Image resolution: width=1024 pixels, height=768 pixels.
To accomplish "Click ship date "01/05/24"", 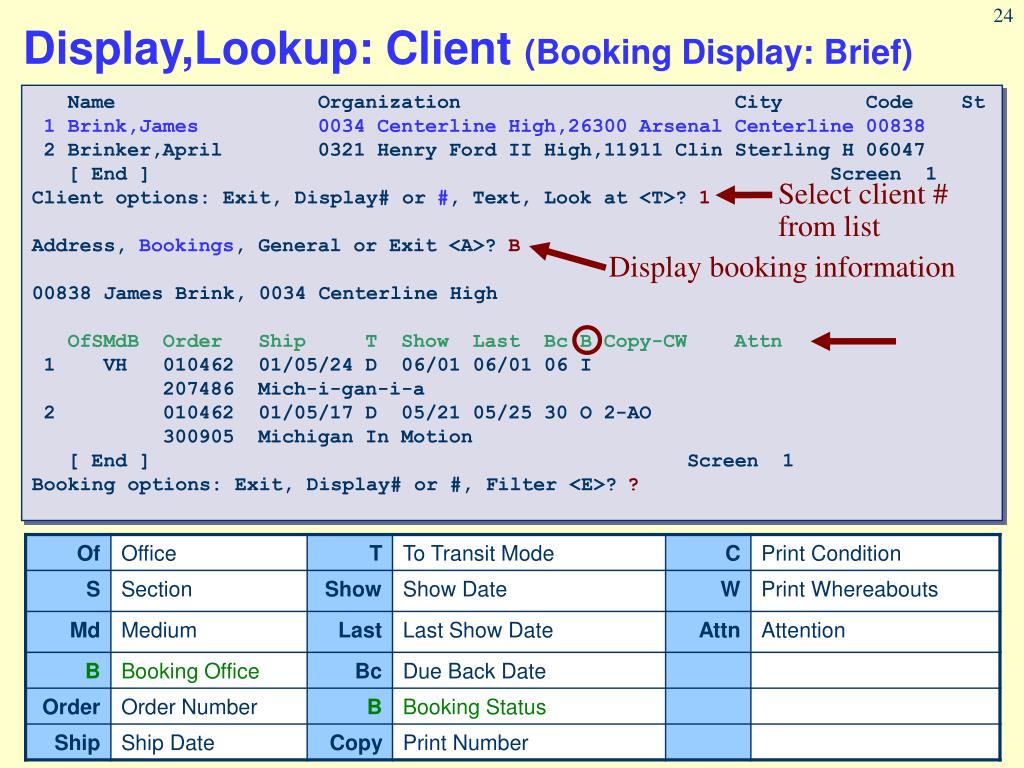I will pyautogui.click(x=305, y=364).
